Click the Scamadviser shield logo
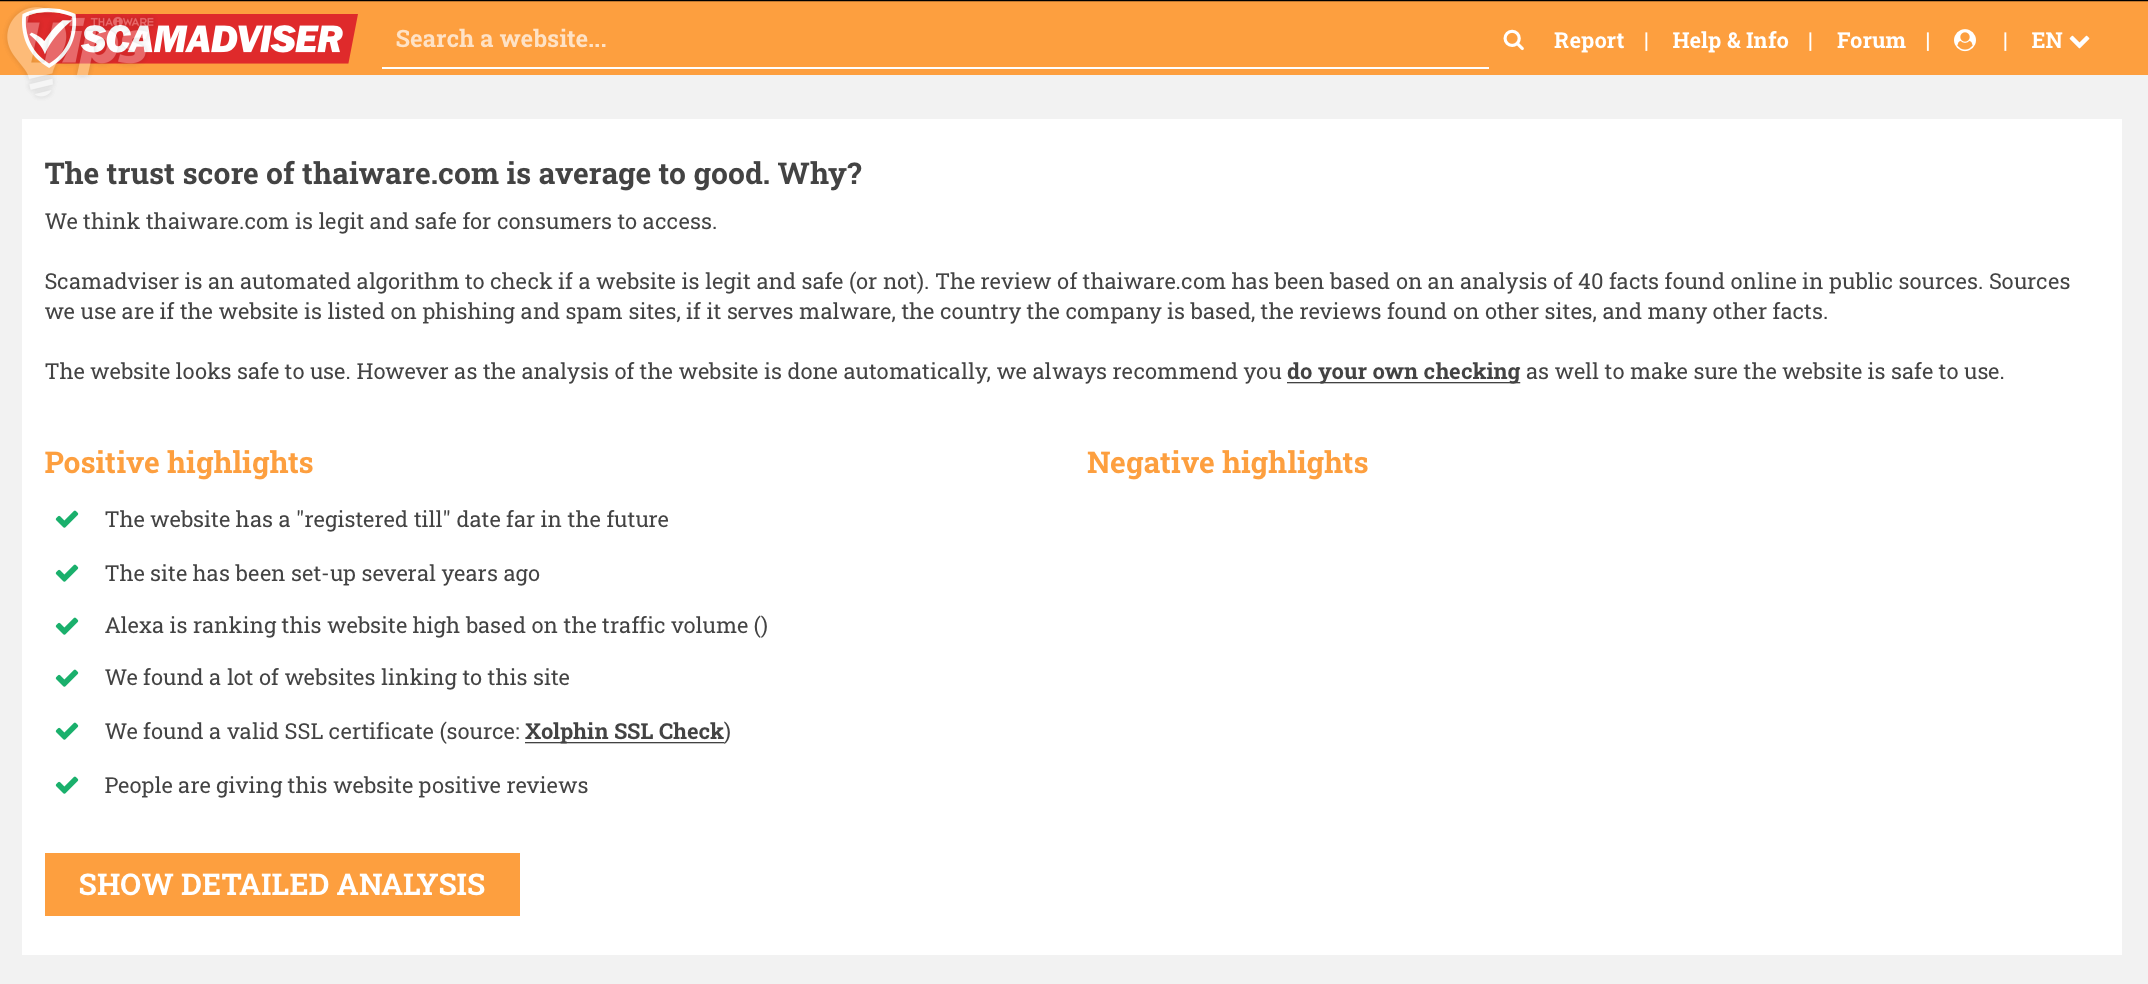Viewport: 2148px width, 984px height. click(x=48, y=38)
